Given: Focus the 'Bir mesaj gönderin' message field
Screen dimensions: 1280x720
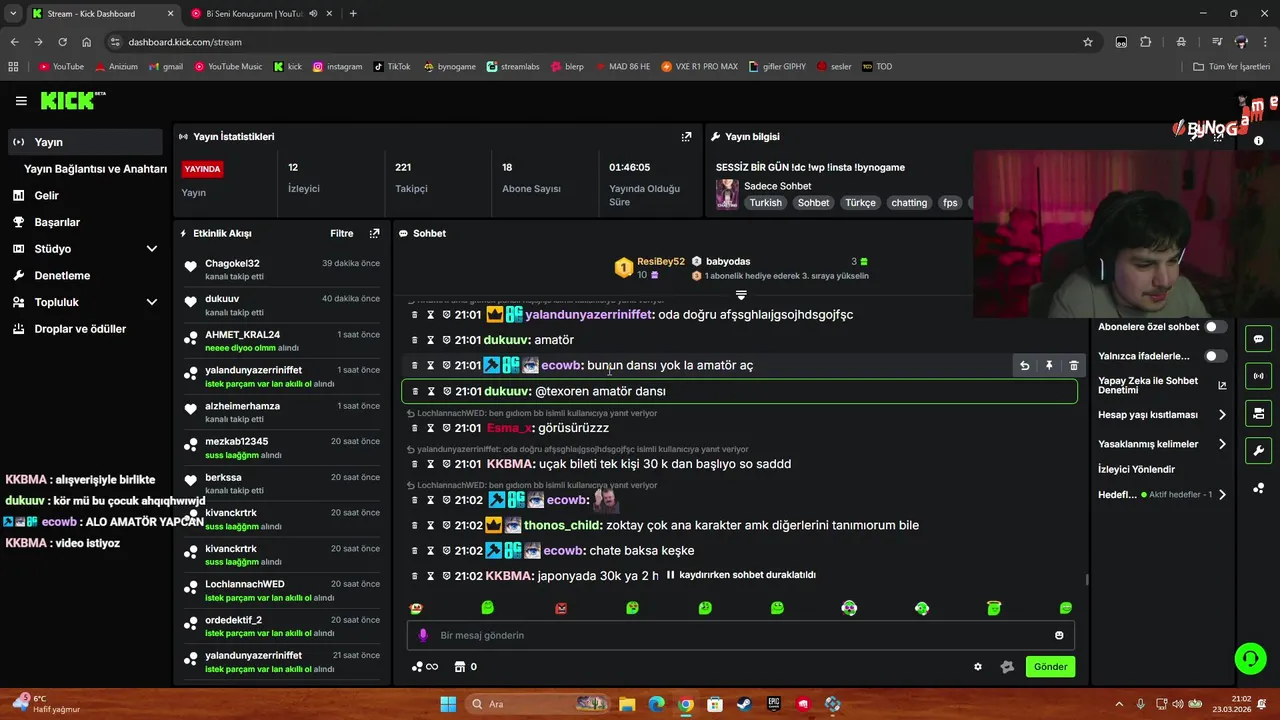Looking at the screenshot, I should pyautogui.click(x=740, y=635).
